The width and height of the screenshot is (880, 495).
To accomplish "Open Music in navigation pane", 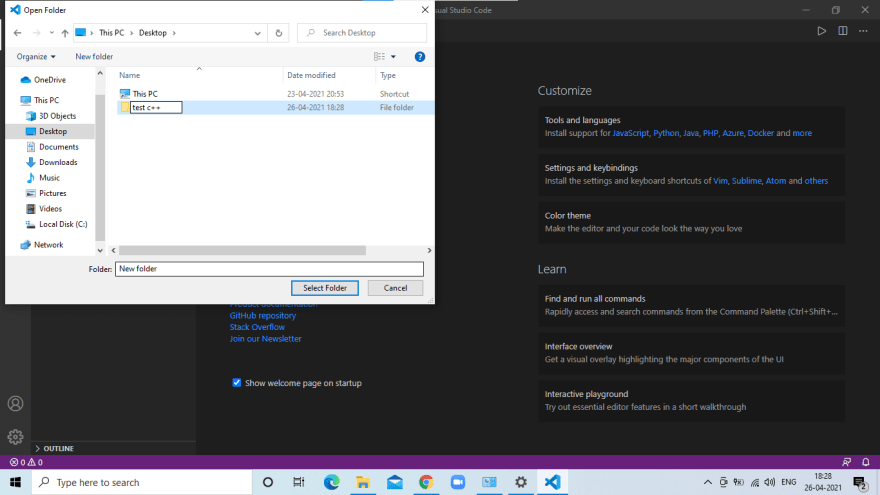I will tap(43, 178).
